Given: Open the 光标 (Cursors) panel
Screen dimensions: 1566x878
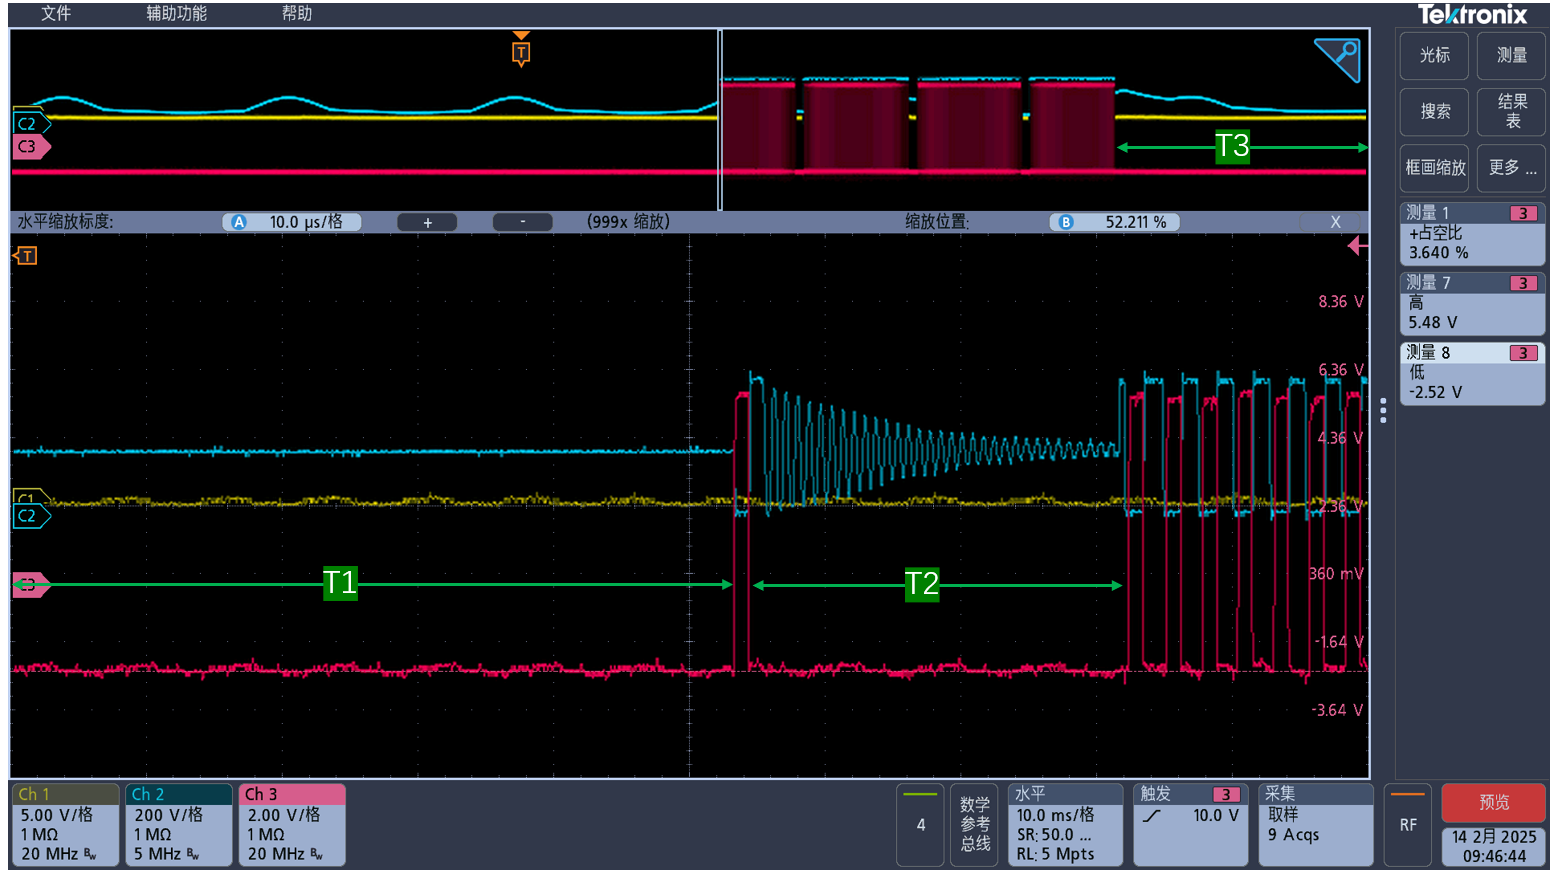Looking at the screenshot, I should [1433, 56].
